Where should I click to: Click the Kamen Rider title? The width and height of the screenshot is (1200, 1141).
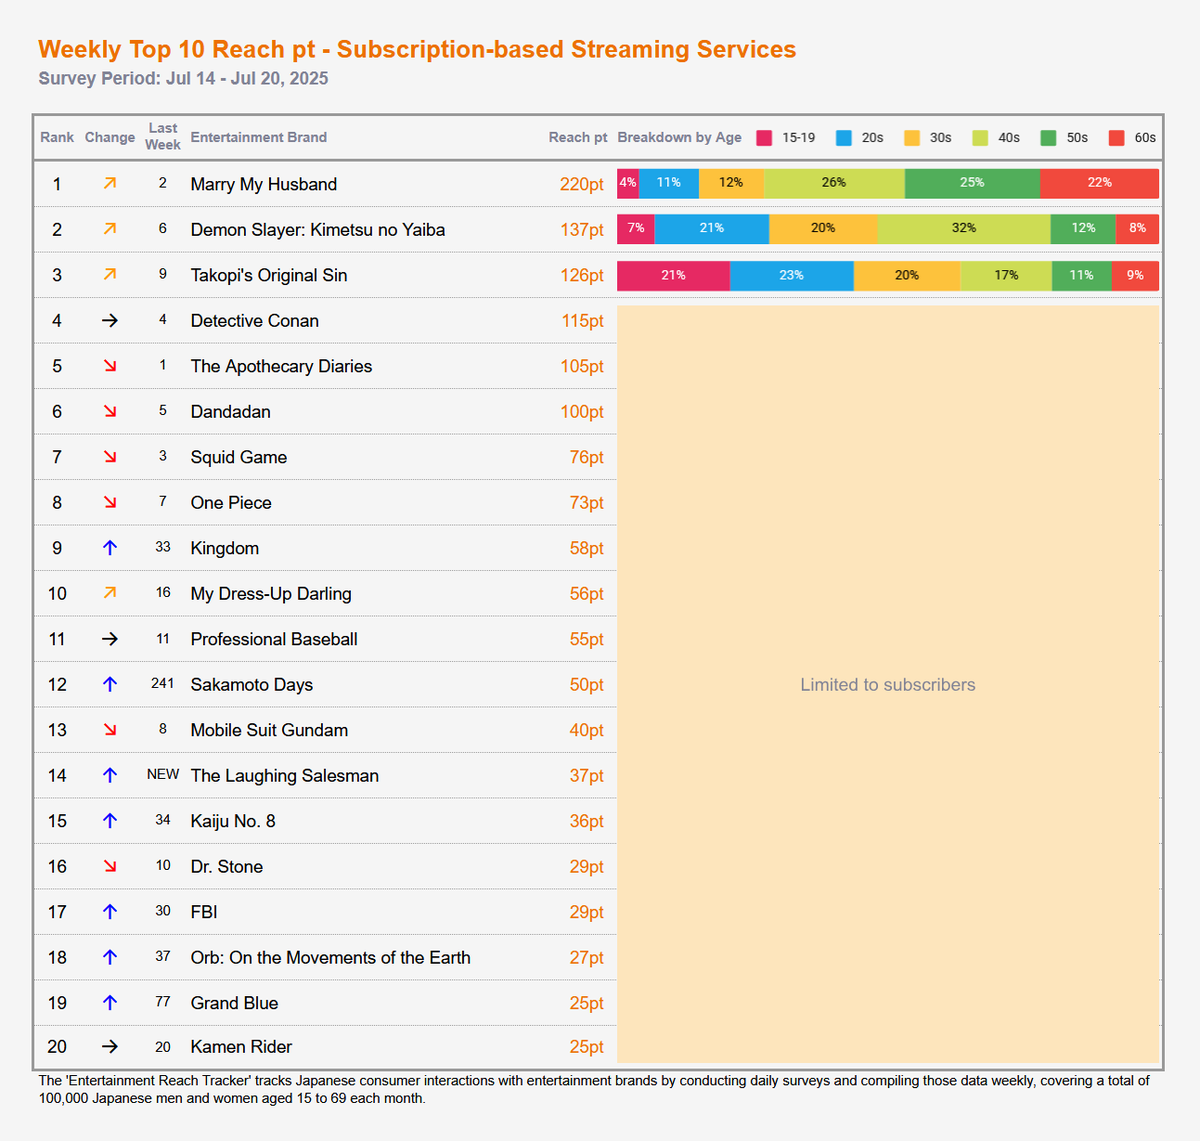pos(241,1047)
